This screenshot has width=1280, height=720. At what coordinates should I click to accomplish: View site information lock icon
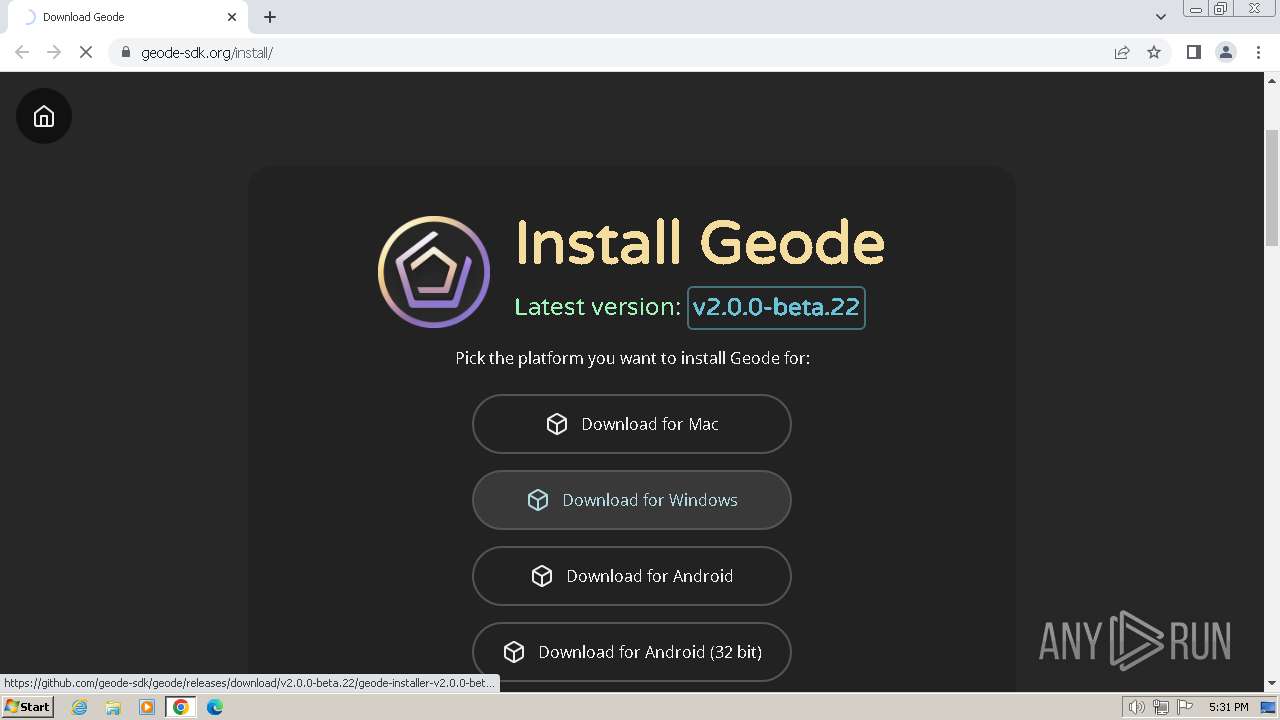click(x=125, y=52)
